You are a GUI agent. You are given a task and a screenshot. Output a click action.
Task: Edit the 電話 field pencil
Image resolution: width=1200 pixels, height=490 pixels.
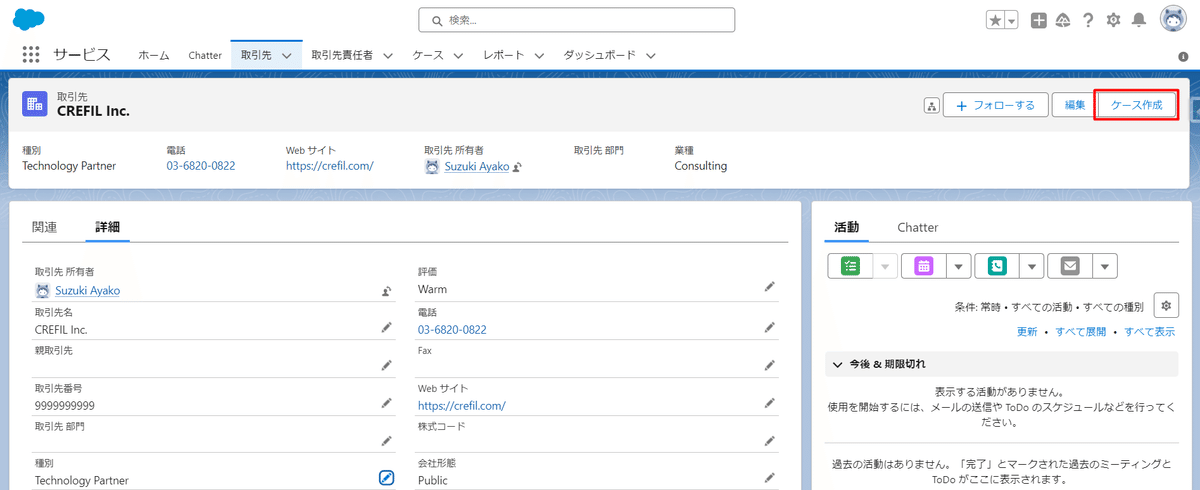click(770, 327)
